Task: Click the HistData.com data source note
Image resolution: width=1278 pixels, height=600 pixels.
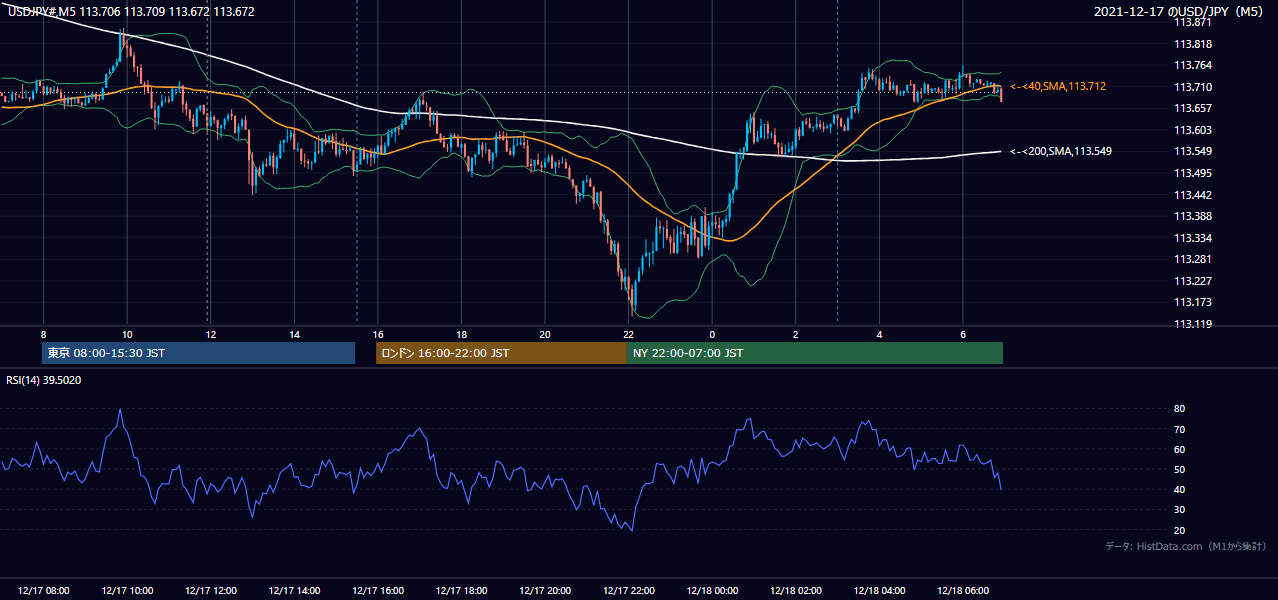Action: 1186,546
